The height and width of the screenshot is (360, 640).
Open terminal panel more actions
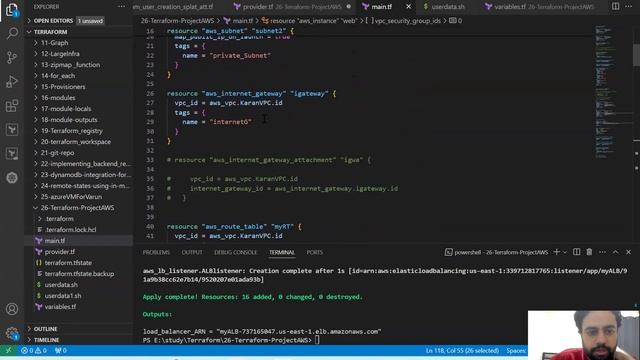[602, 252]
